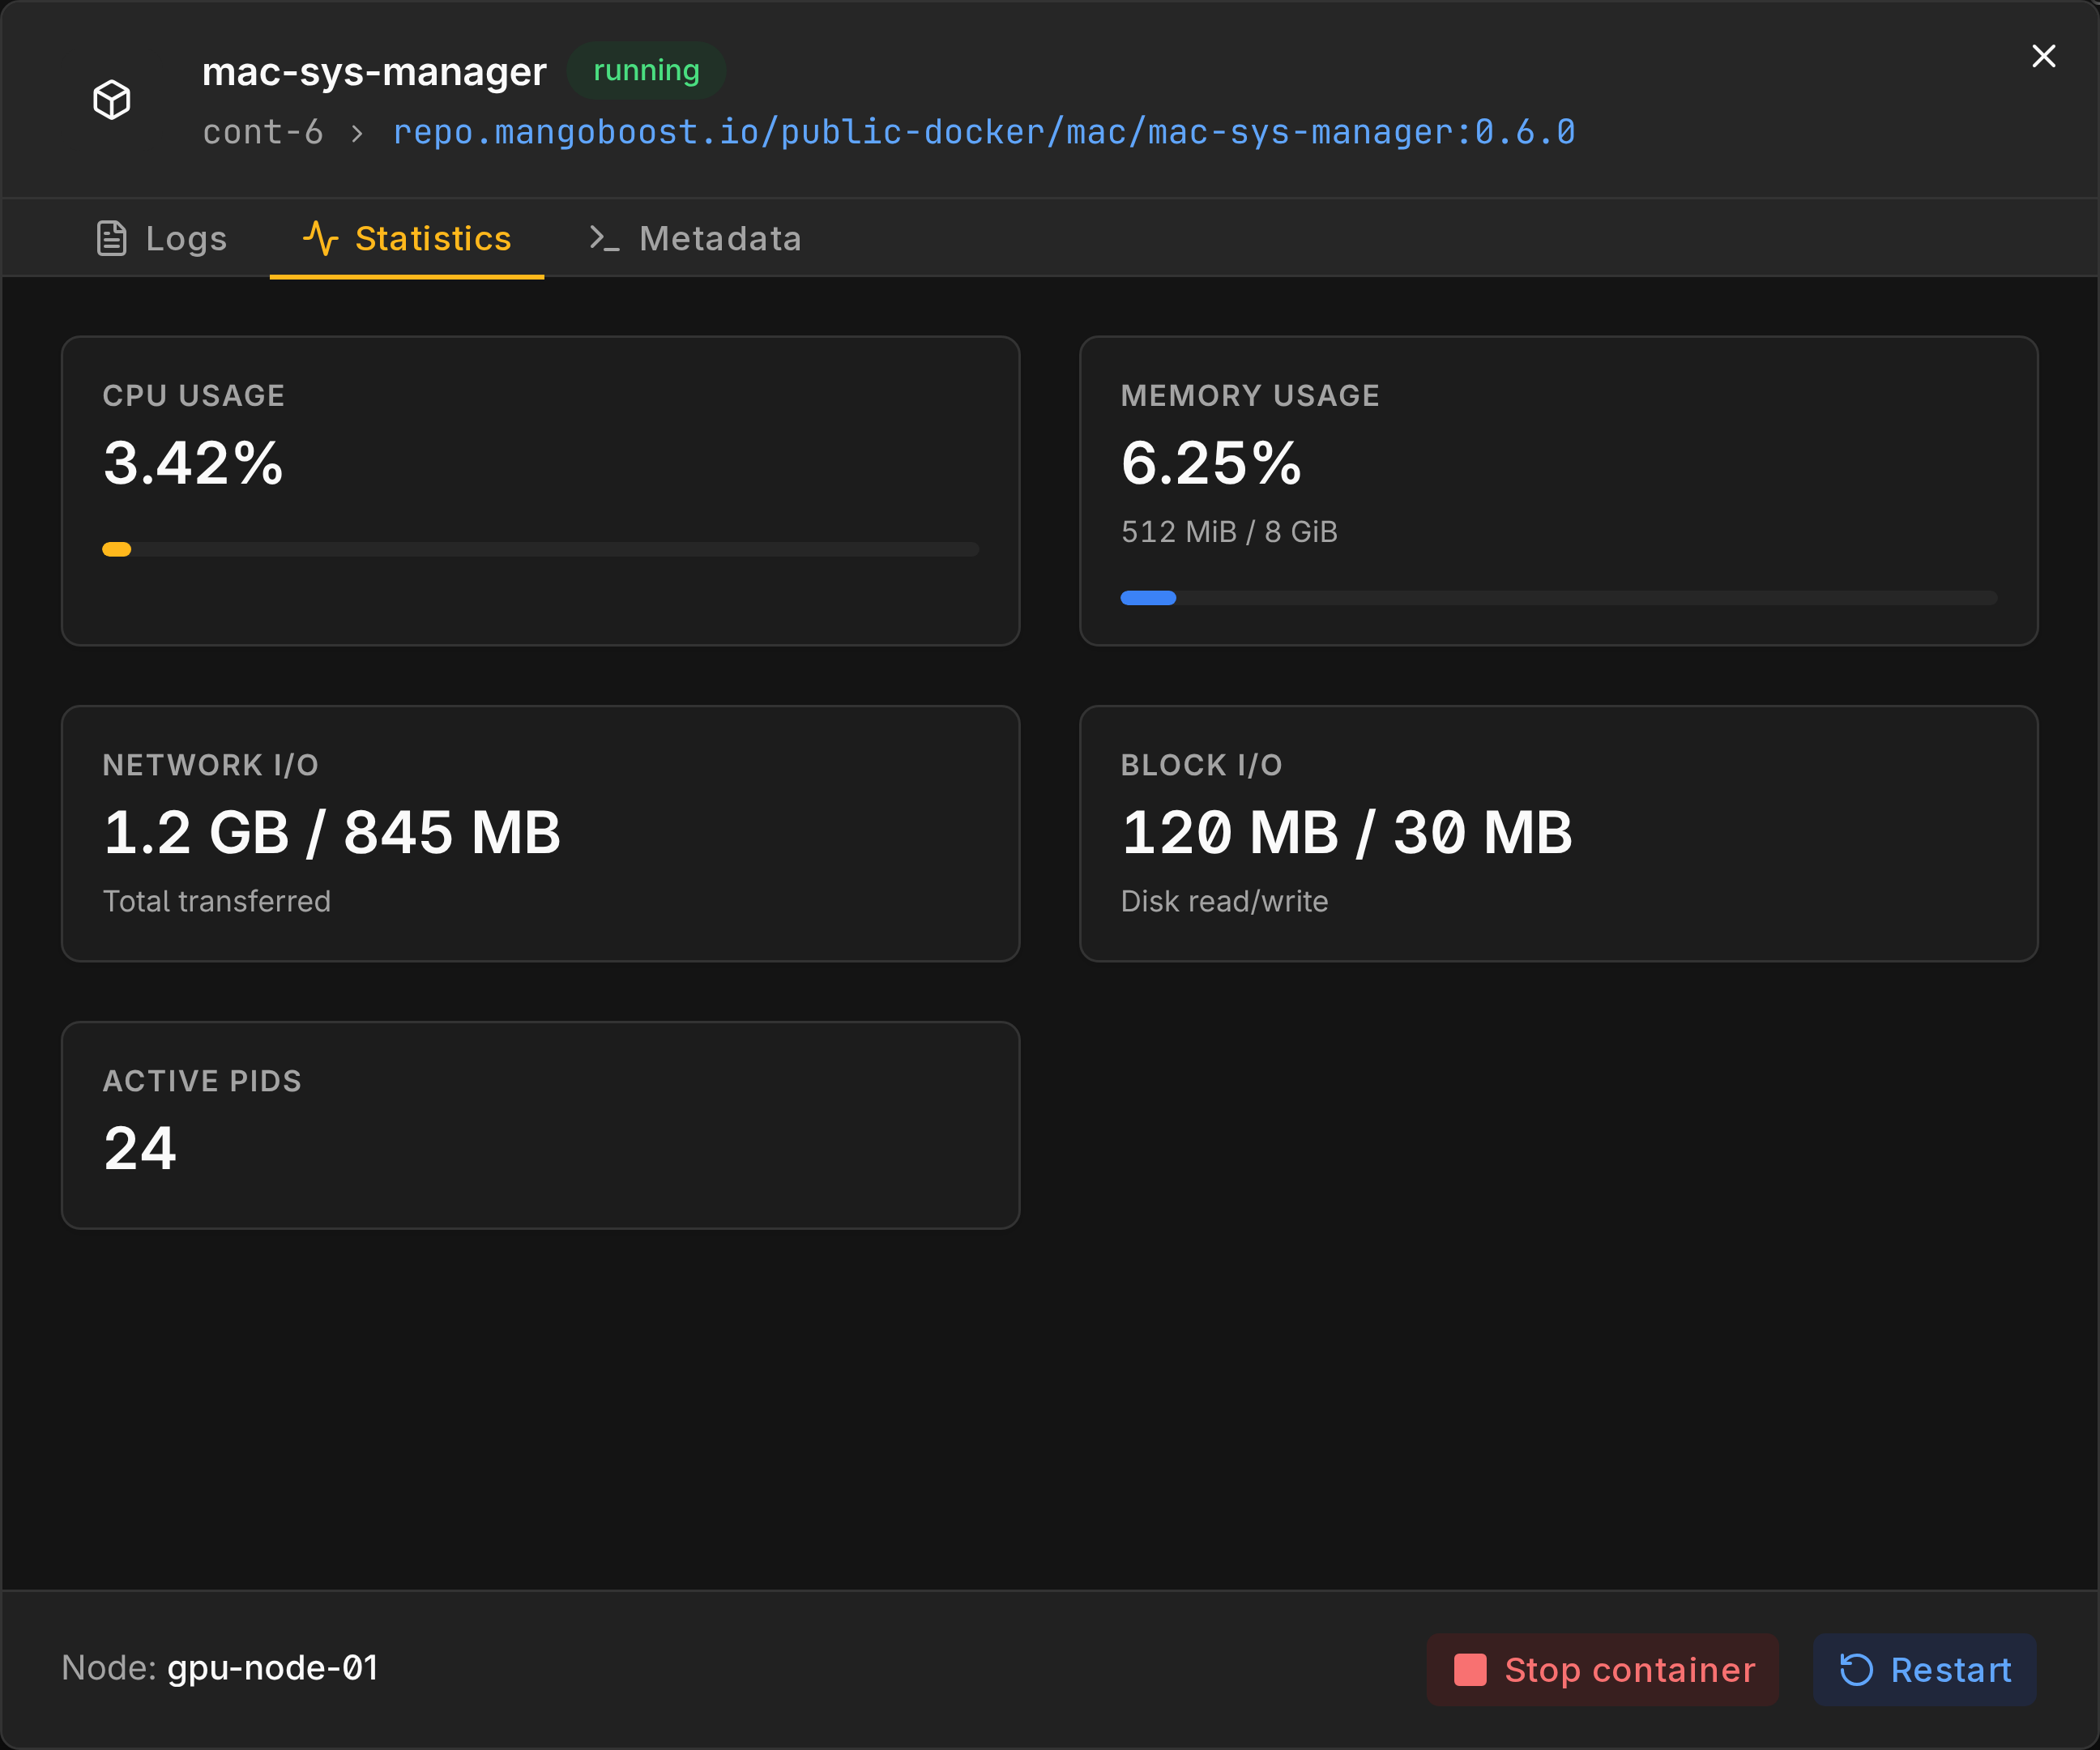Image resolution: width=2100 pixels, height=1750 pixels.
Task: Click the container cube icon in header
Action: 112,100
